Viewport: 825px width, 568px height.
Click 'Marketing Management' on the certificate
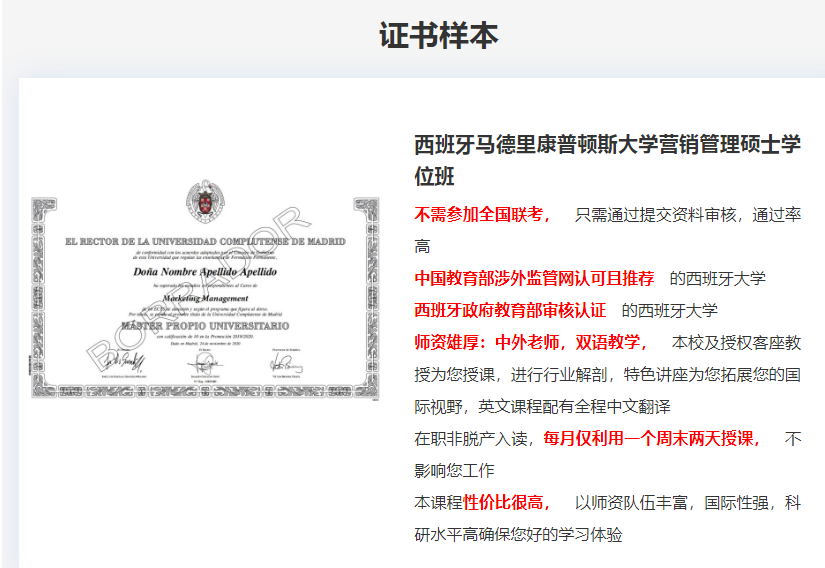[x=205, y=298]
